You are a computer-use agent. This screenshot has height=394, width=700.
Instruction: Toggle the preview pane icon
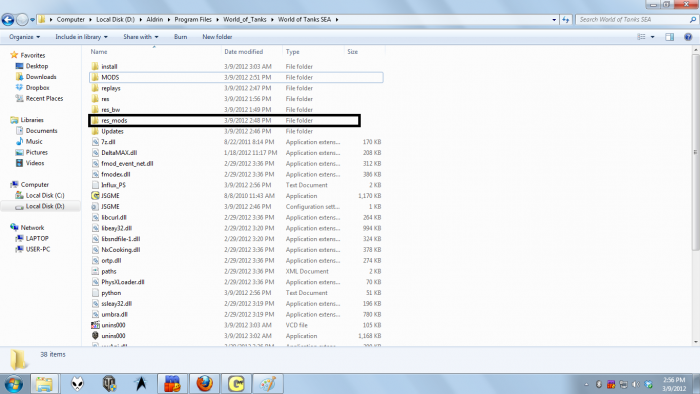[669, 37]
